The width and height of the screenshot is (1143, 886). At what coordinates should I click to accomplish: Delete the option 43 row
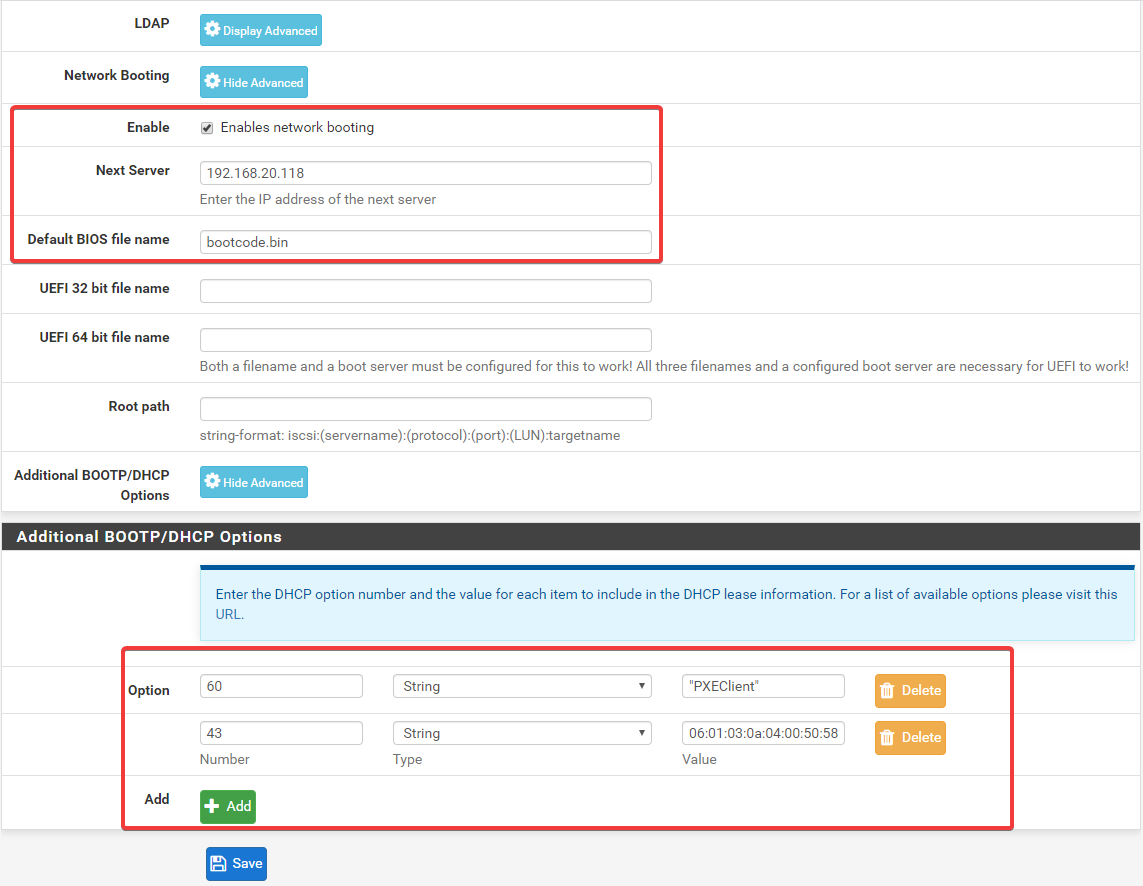click(910, 737)
